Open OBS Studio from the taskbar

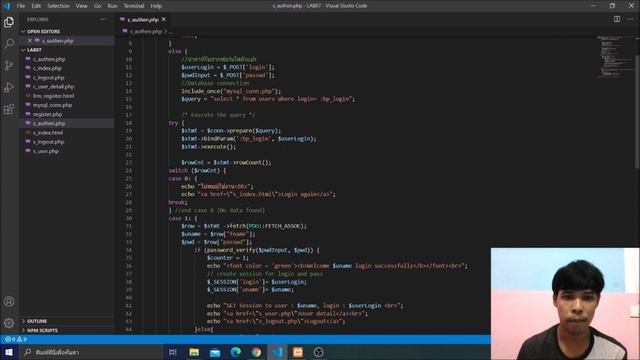tap(319, 352)
